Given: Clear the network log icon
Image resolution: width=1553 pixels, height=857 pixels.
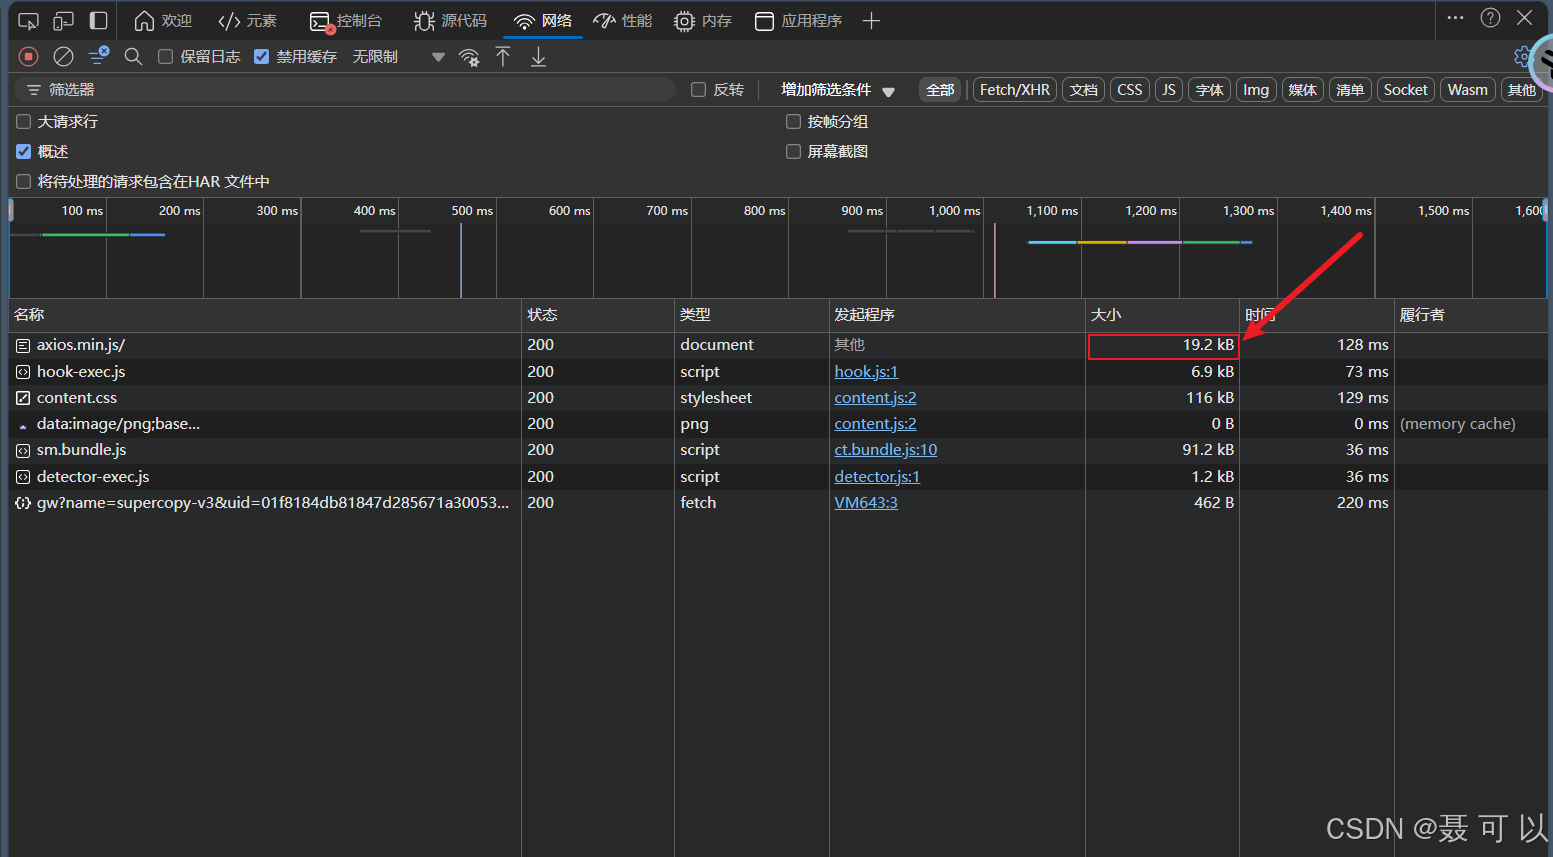Looking at the screenshot, I should tap(63, 57).
